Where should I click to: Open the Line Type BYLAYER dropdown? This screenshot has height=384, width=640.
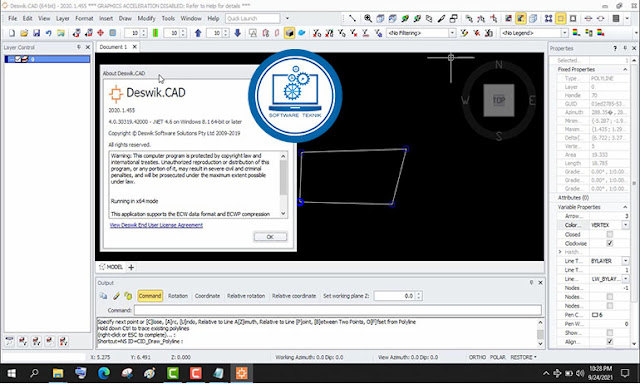pos(625,261)
